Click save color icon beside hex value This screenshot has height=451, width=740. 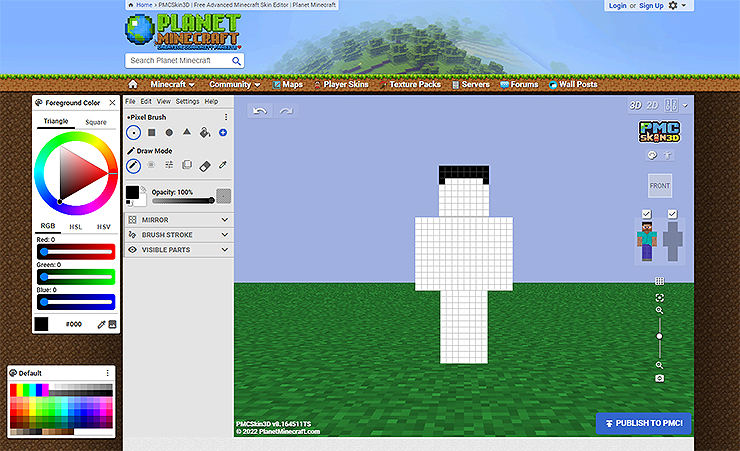click(112, 324)
